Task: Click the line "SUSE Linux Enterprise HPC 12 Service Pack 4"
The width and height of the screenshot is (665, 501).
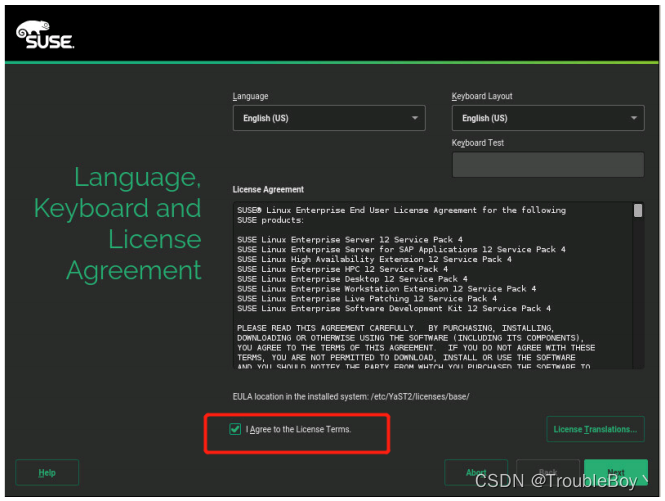Action: 343,269
